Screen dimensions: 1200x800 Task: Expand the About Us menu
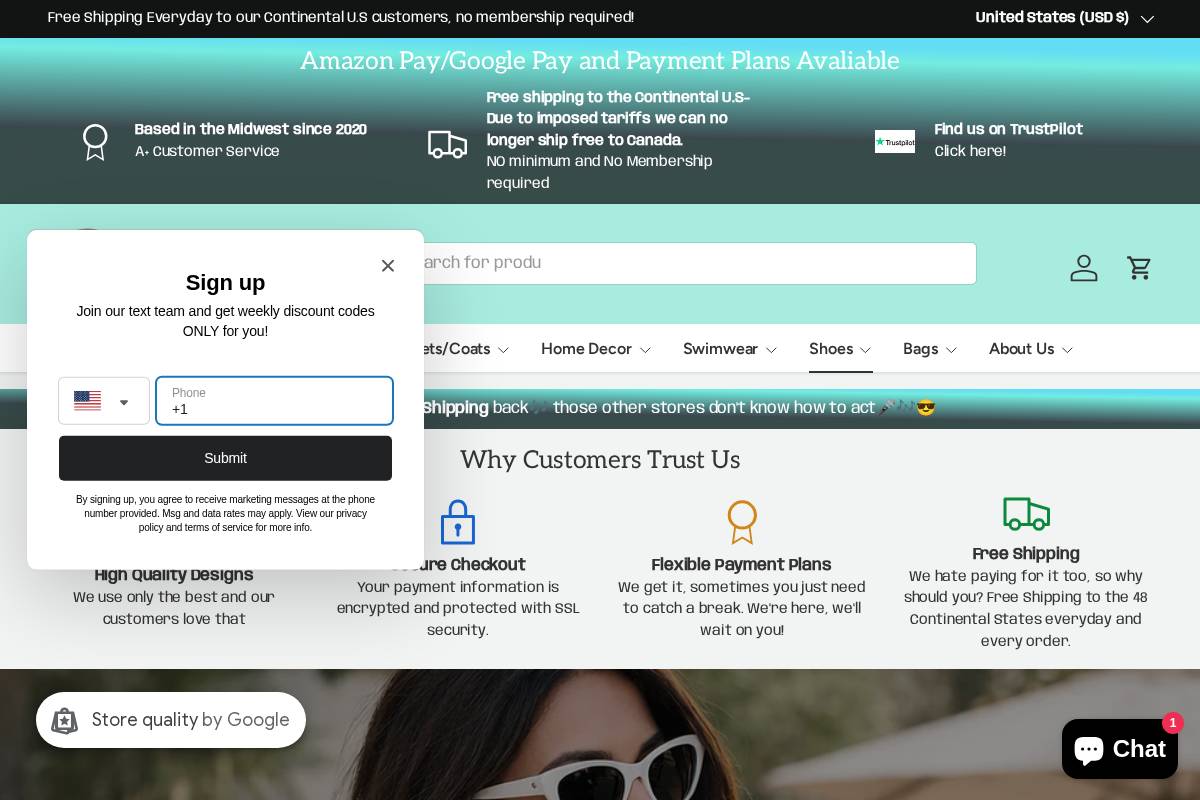point(1031,349)
